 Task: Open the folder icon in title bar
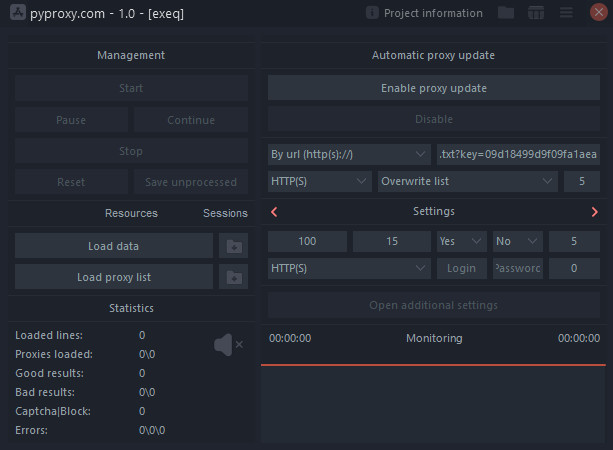click(506, 13)
